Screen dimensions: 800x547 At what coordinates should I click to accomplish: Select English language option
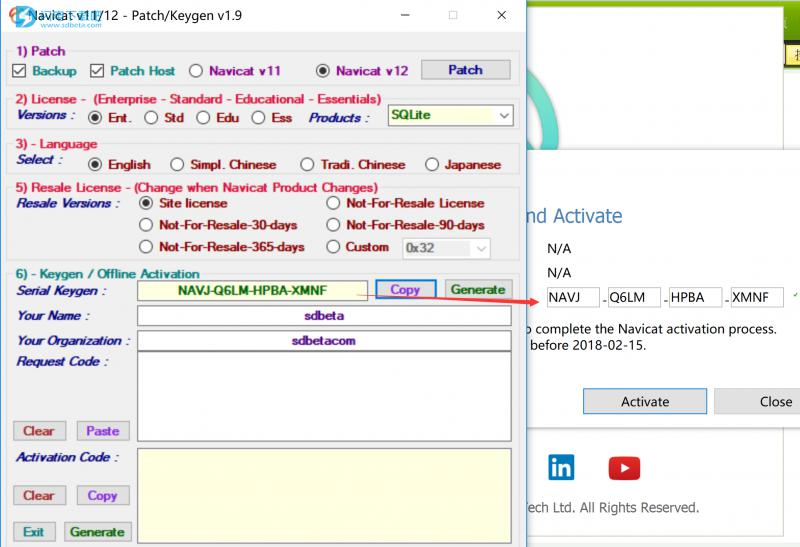(95, 164)
